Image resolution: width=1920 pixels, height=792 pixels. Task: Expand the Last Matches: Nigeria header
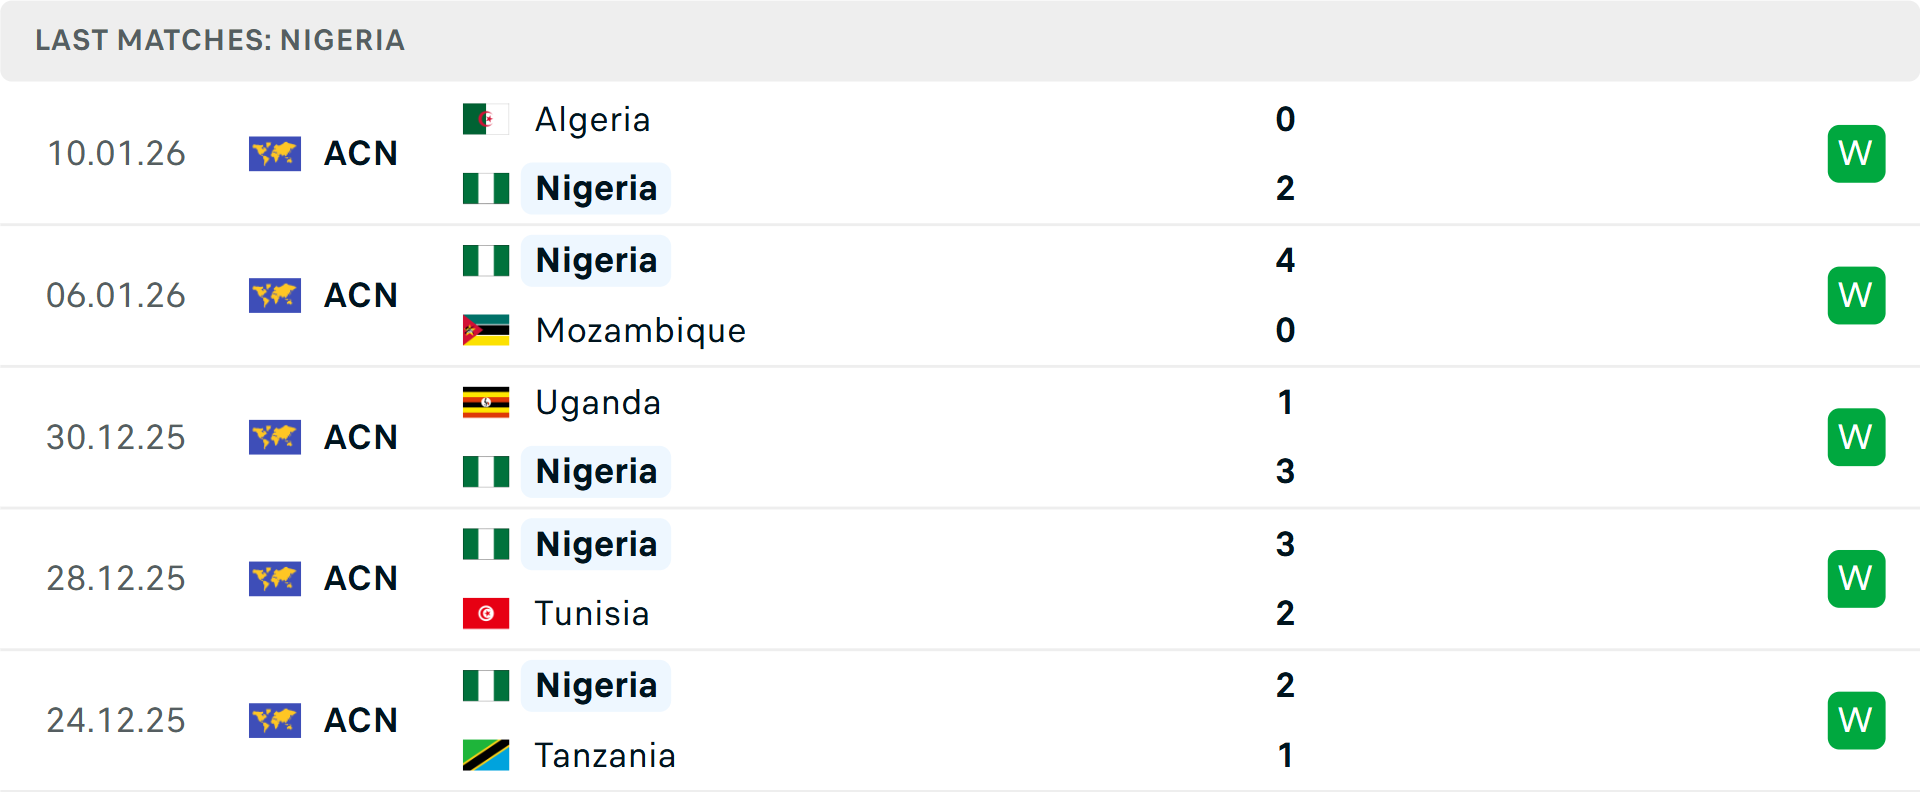point(220,41)
